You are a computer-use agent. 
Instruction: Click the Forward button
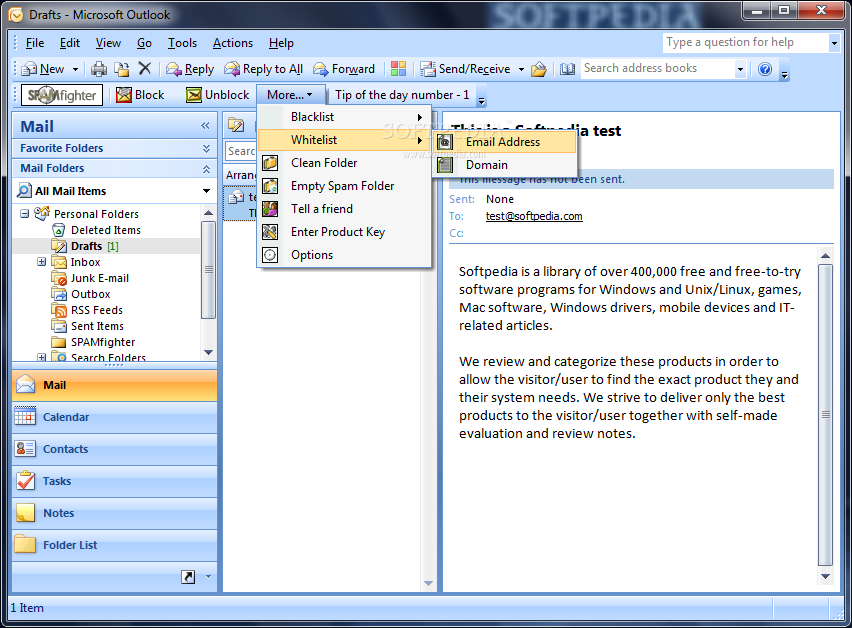tap(344, 69)
